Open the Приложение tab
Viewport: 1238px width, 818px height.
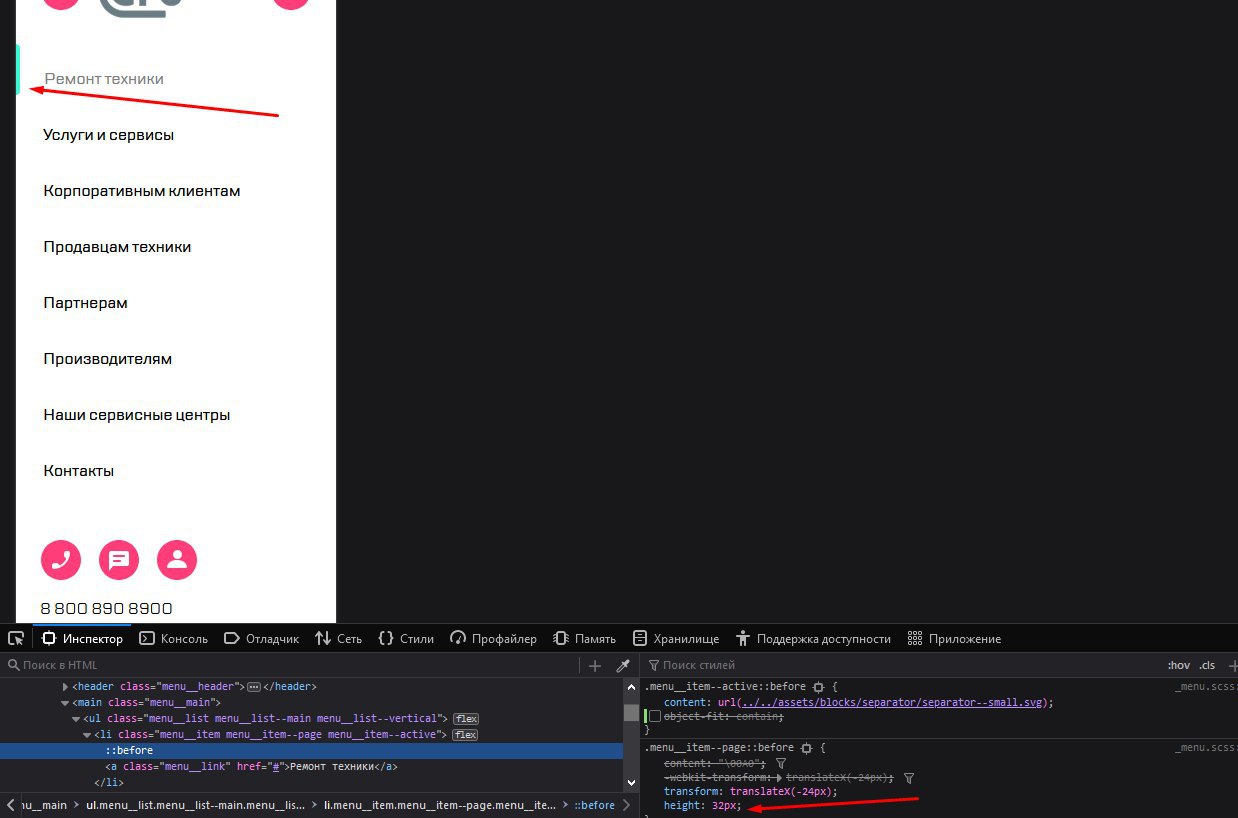(x=954, y=638)
